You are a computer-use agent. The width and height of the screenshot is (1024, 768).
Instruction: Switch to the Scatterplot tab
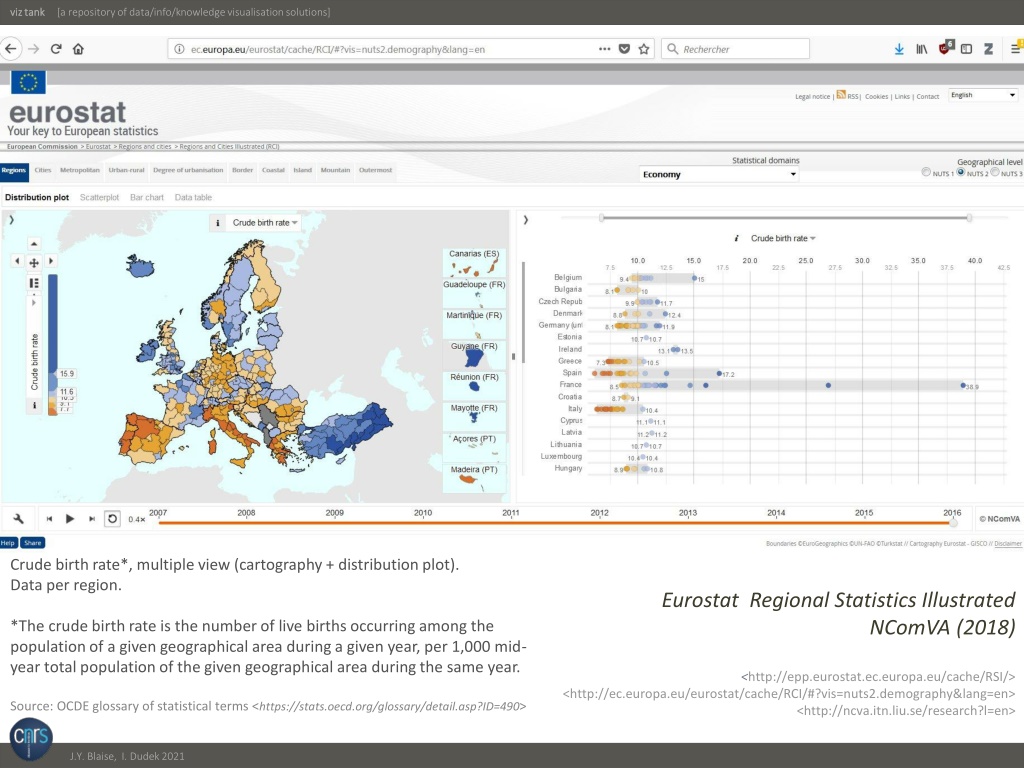point(99,197)
